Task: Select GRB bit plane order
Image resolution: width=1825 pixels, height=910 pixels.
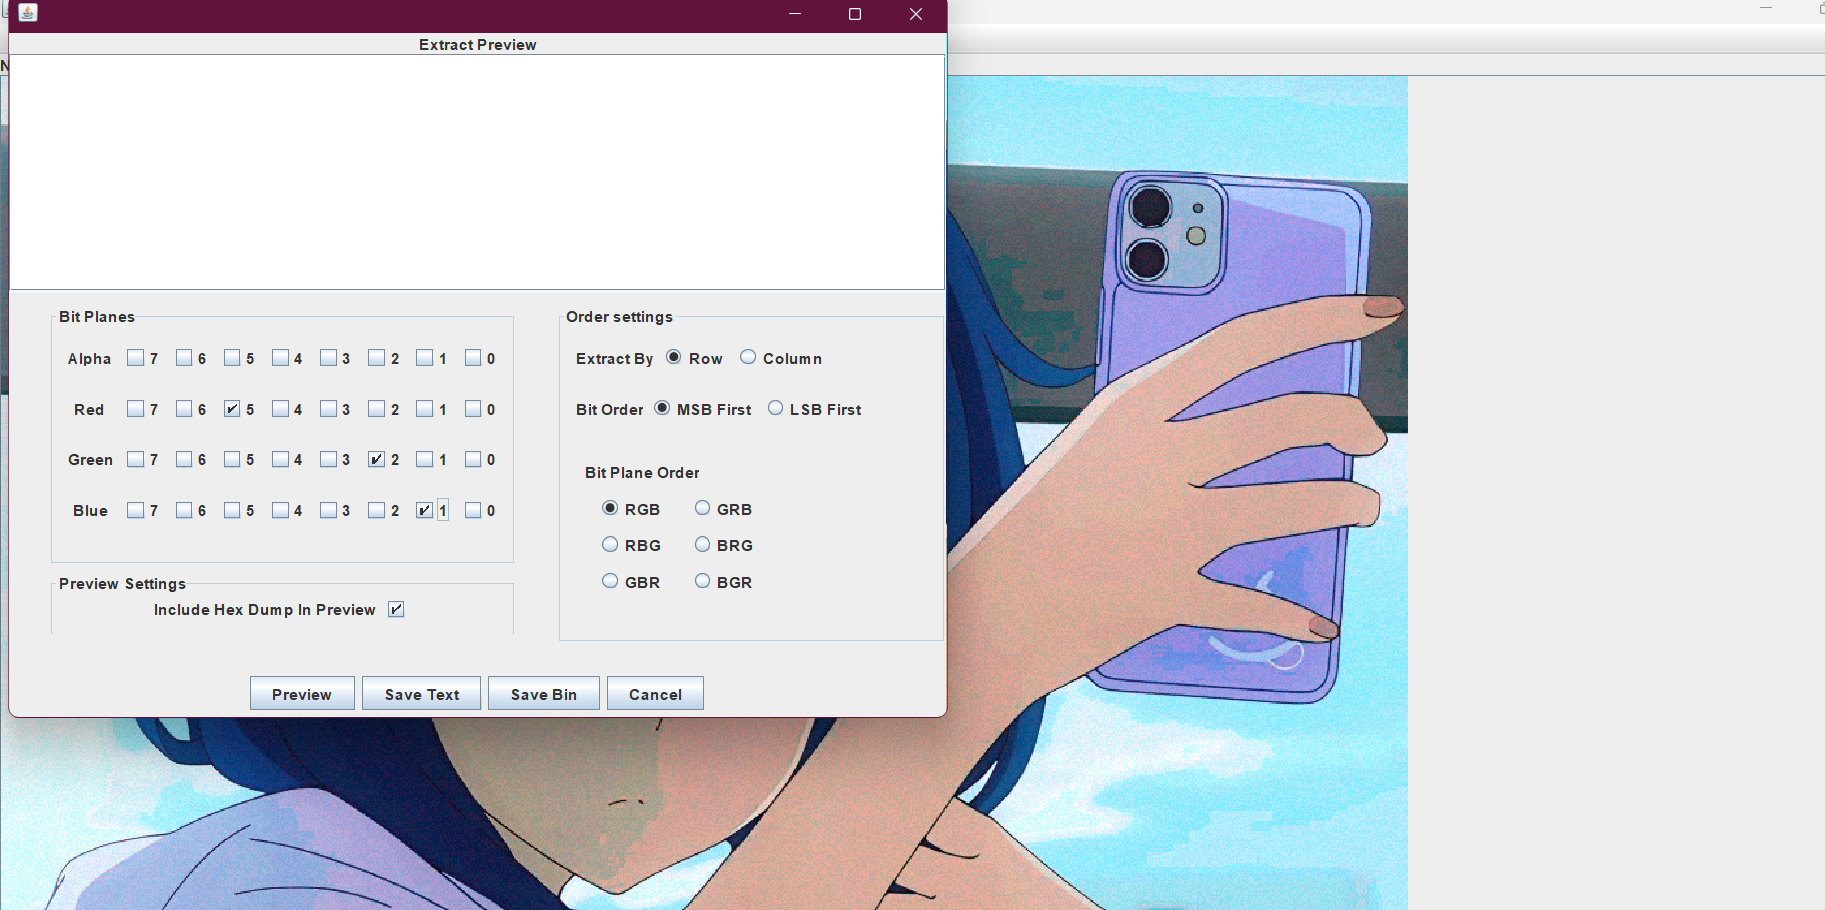Action: tap(702, 508)
